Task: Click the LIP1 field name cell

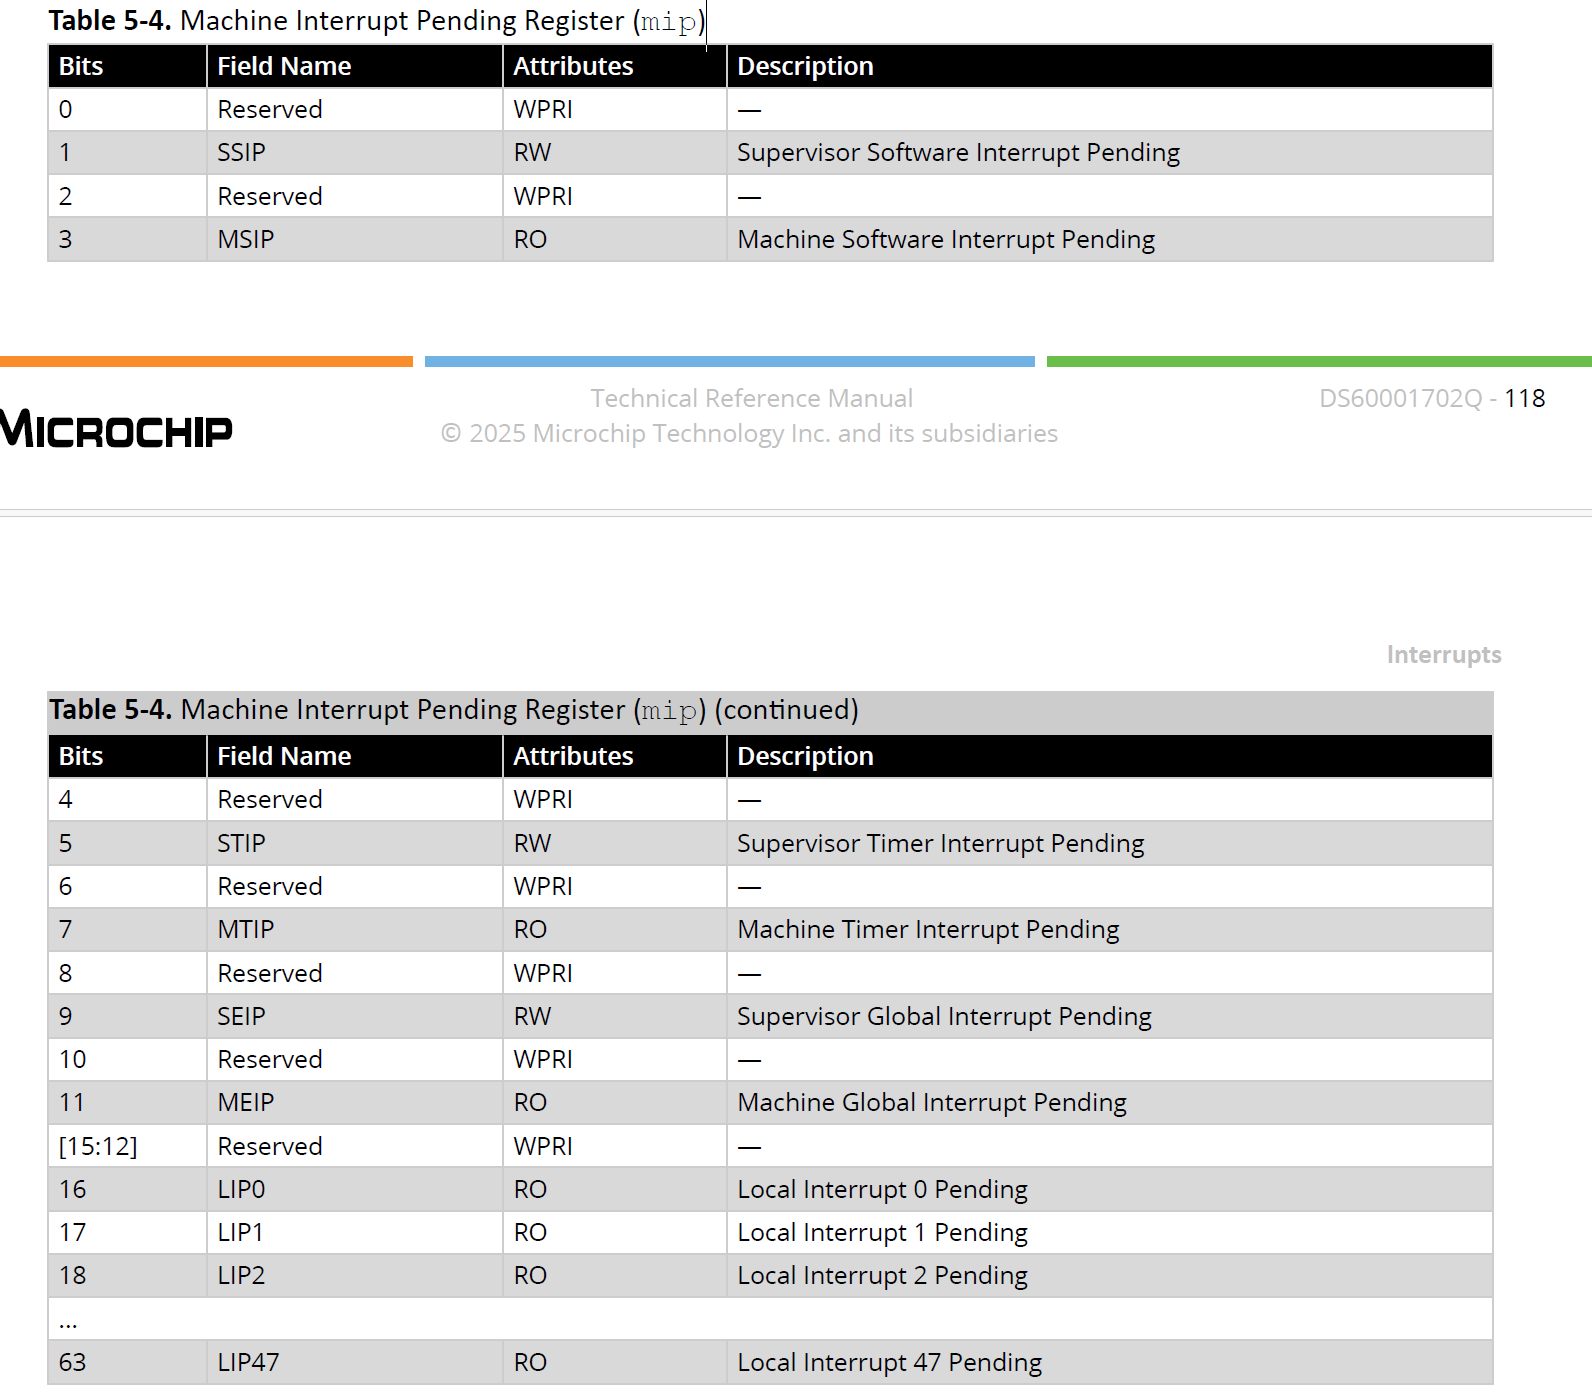Action: coord(354,1233)
